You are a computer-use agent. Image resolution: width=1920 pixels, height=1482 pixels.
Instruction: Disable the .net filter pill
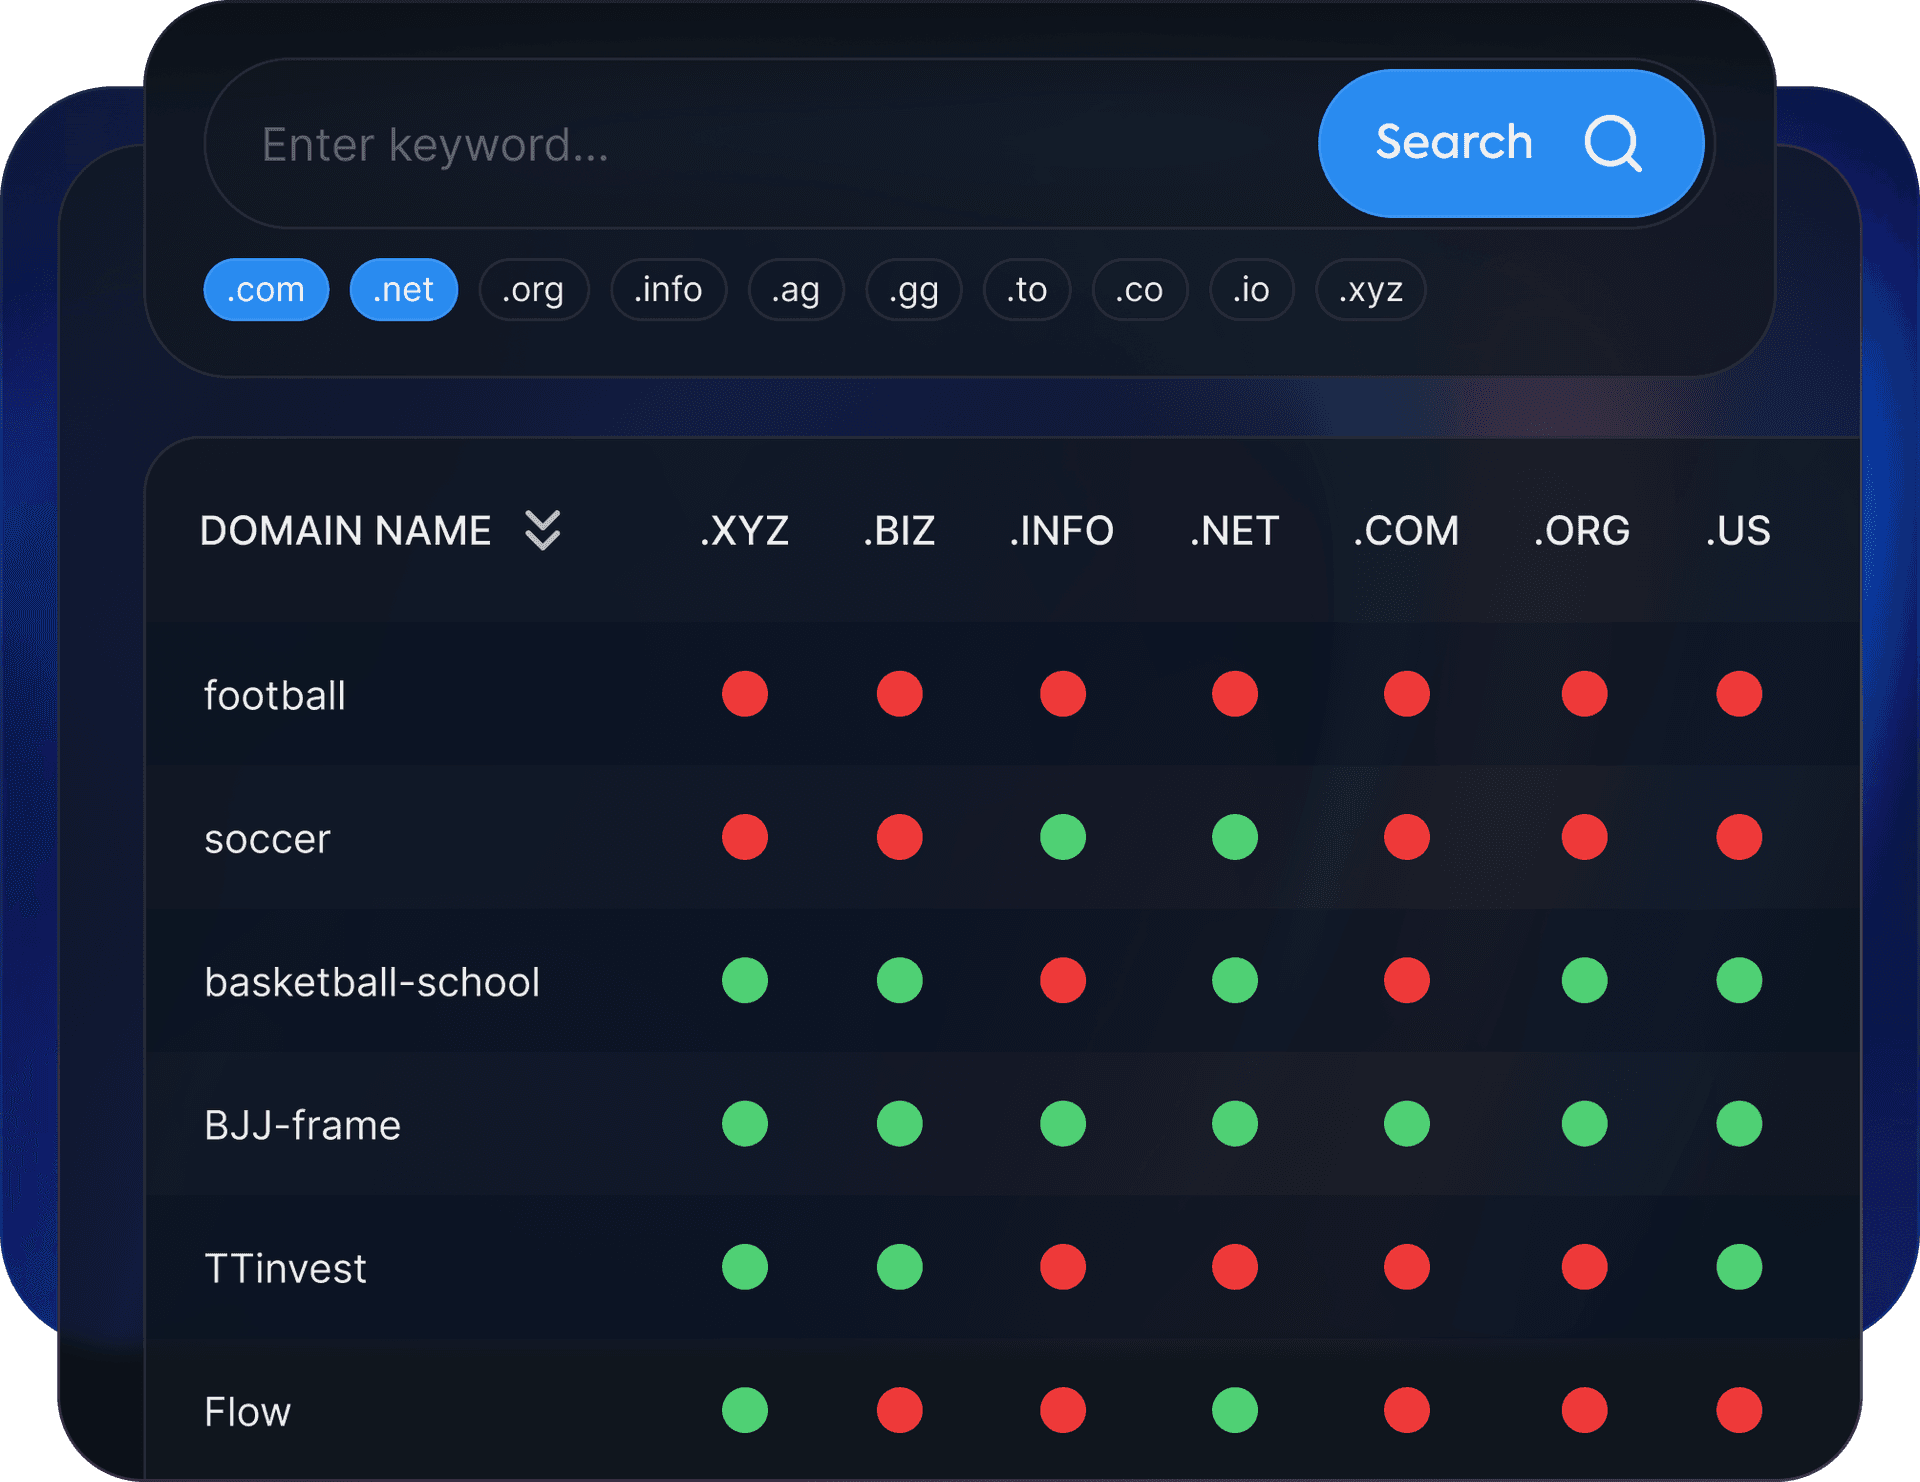coord(403,290)
